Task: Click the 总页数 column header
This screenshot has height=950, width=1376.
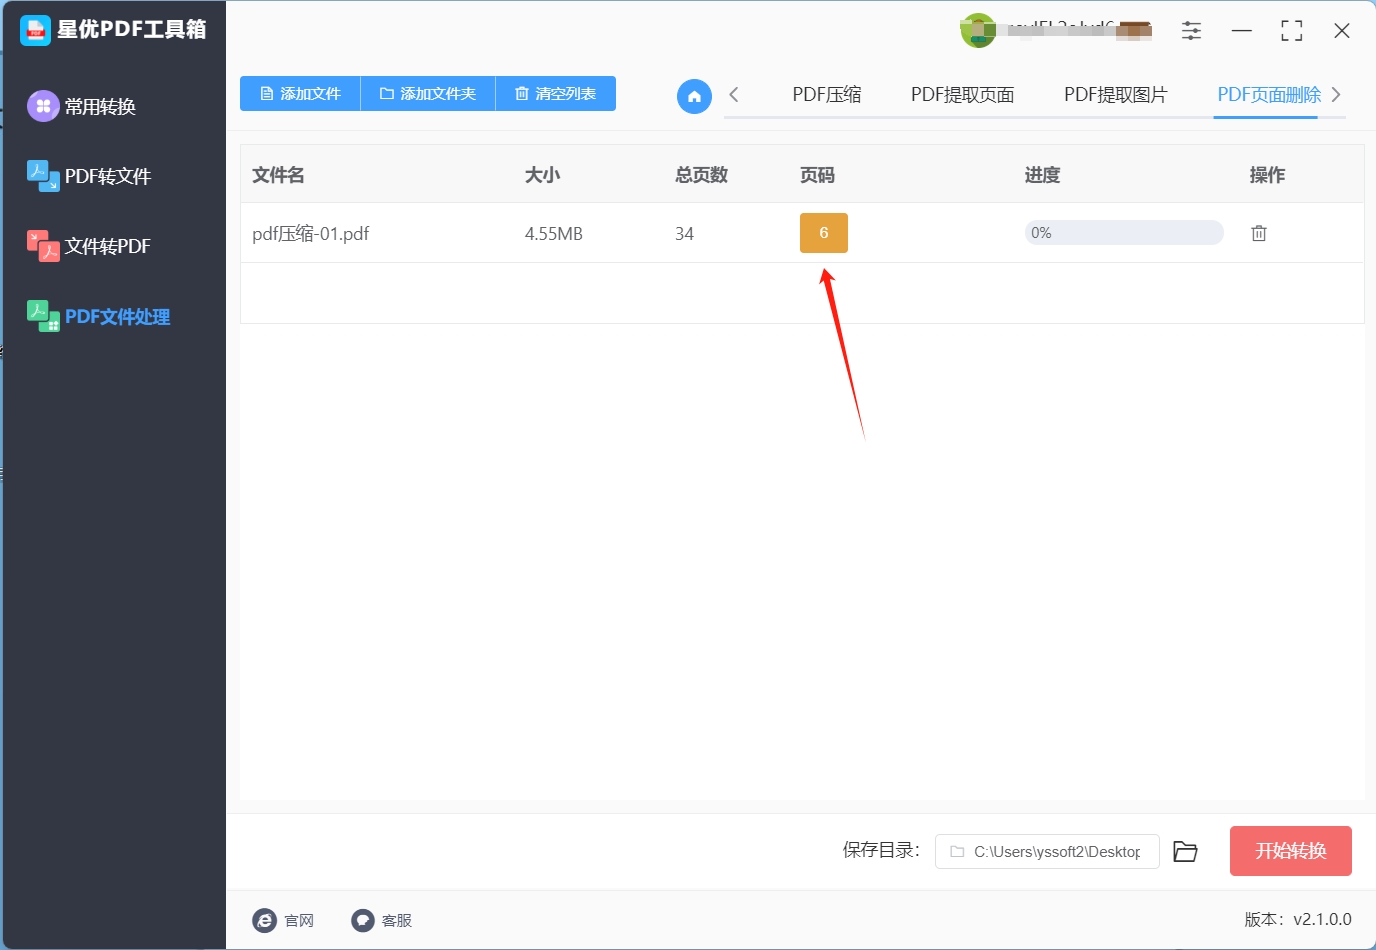Action: (x=701, y=175)
